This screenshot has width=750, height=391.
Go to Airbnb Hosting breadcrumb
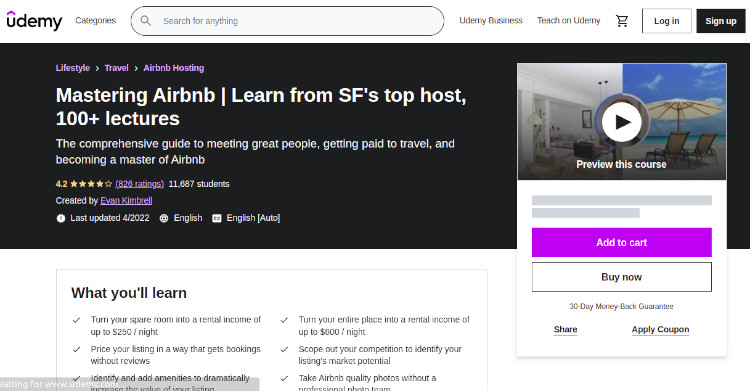click(174, 68)
